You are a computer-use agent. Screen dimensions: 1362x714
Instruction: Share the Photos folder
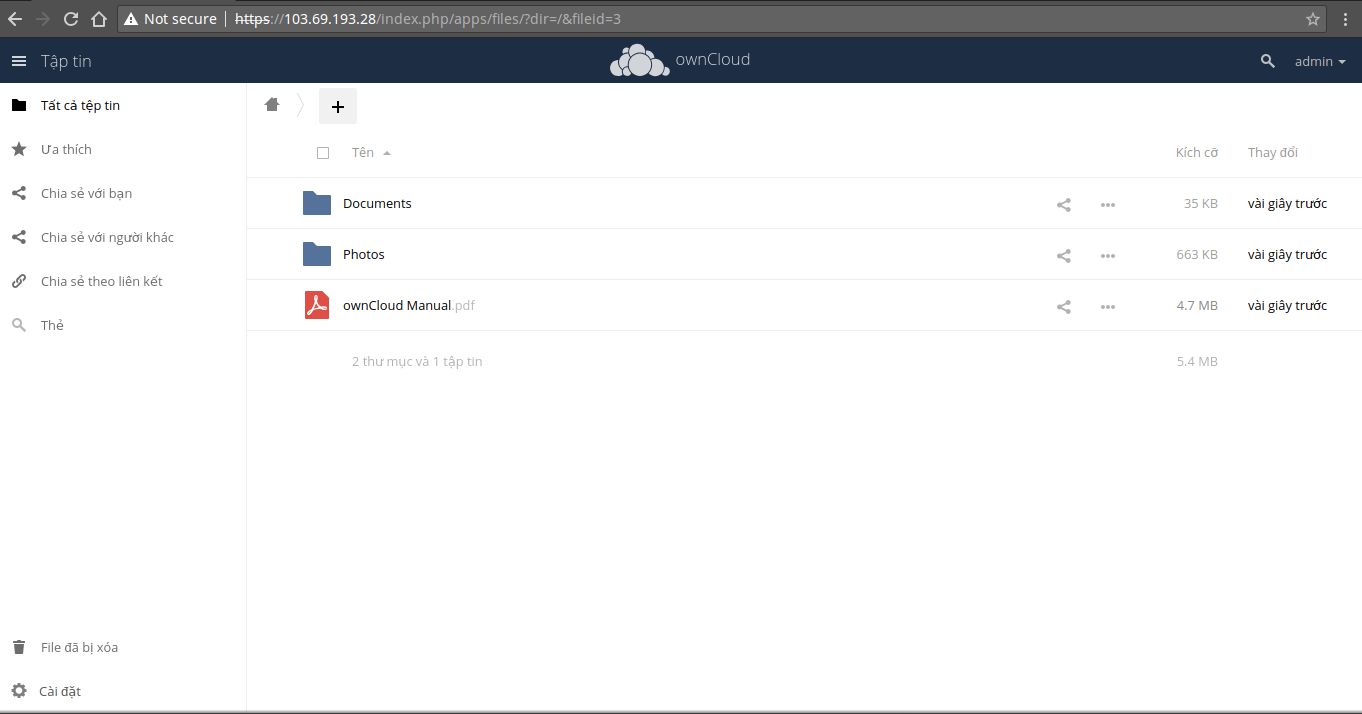click(x=1064, y=255)
